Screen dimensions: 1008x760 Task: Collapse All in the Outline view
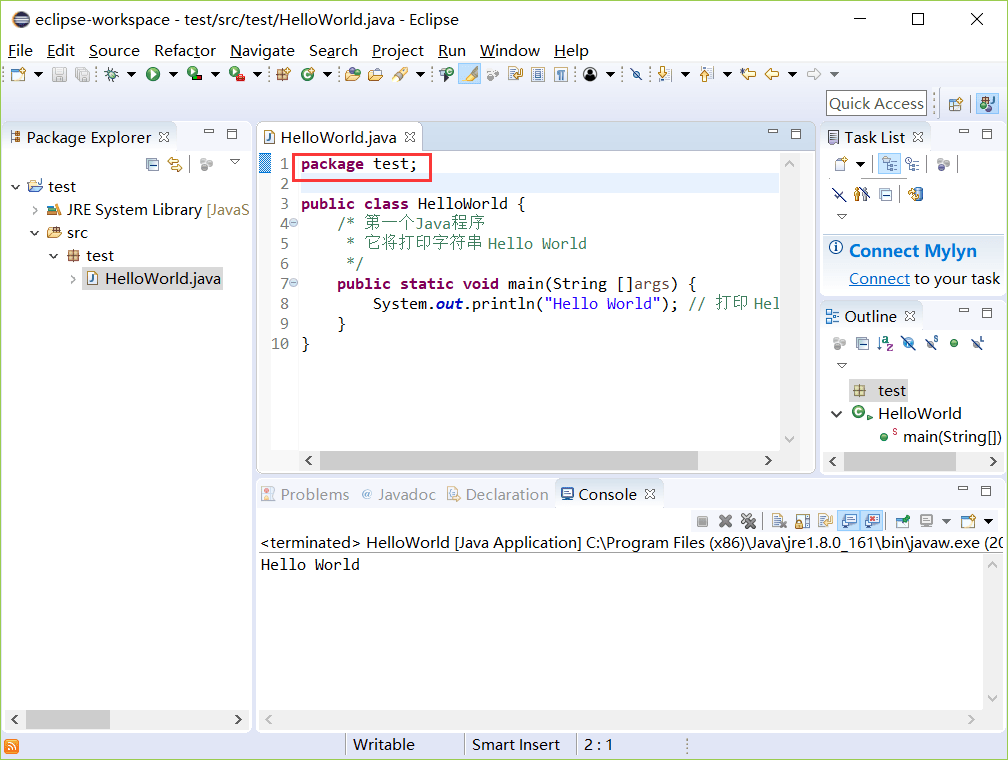point(863,343)
